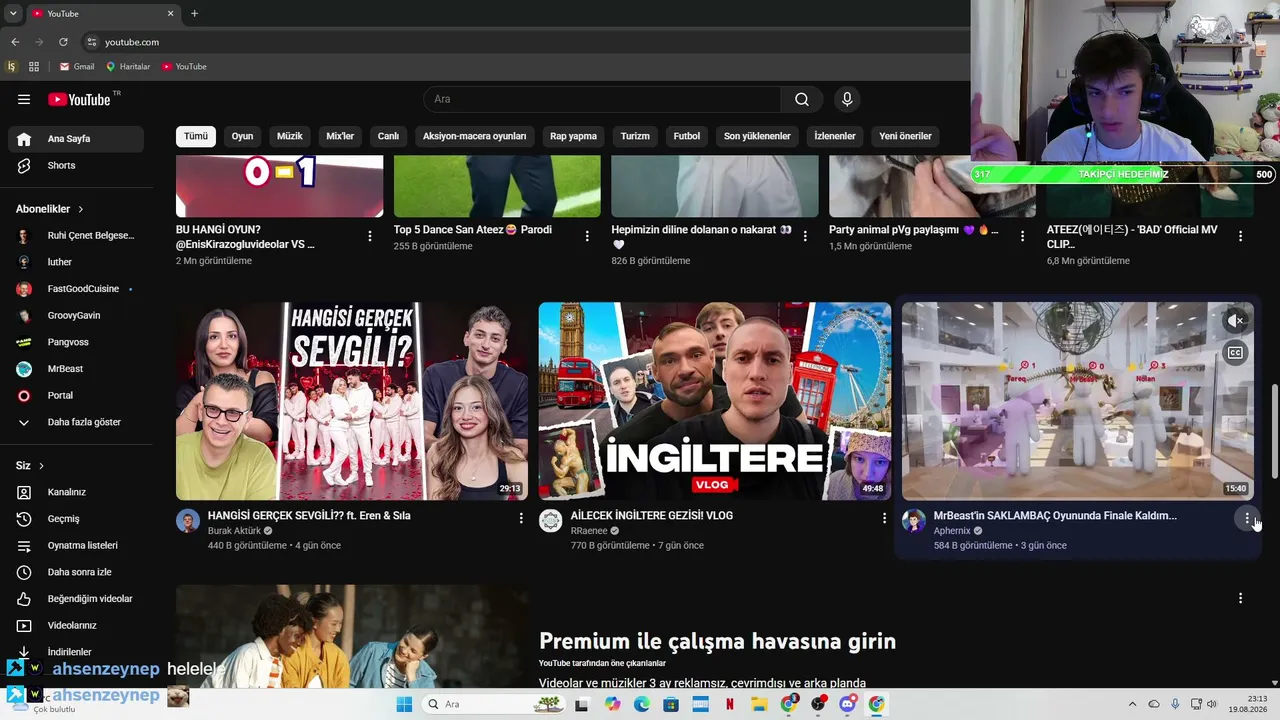Open a new browser tab
Screen dimensions: 1280x720
coord(194,14)
